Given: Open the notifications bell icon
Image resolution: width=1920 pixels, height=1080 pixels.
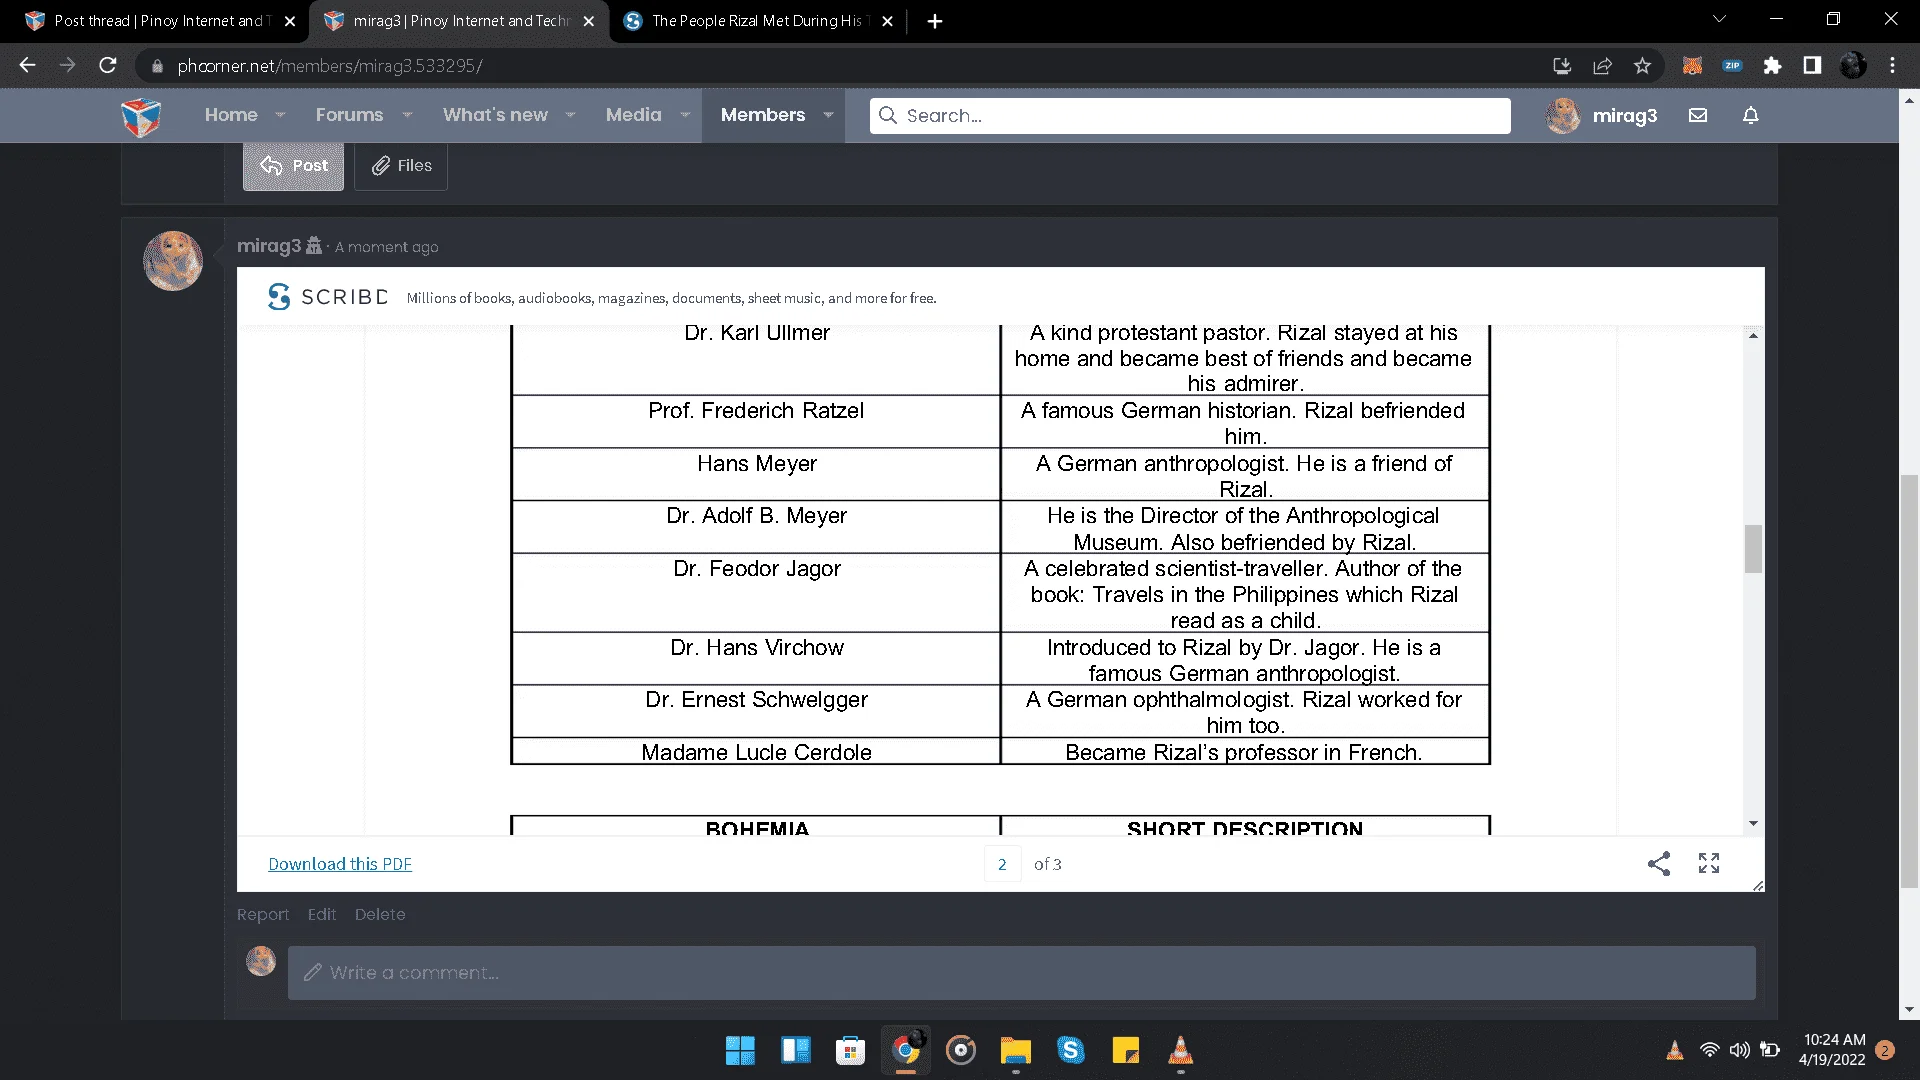Looking at the screenshot, I should [1751, 115].
